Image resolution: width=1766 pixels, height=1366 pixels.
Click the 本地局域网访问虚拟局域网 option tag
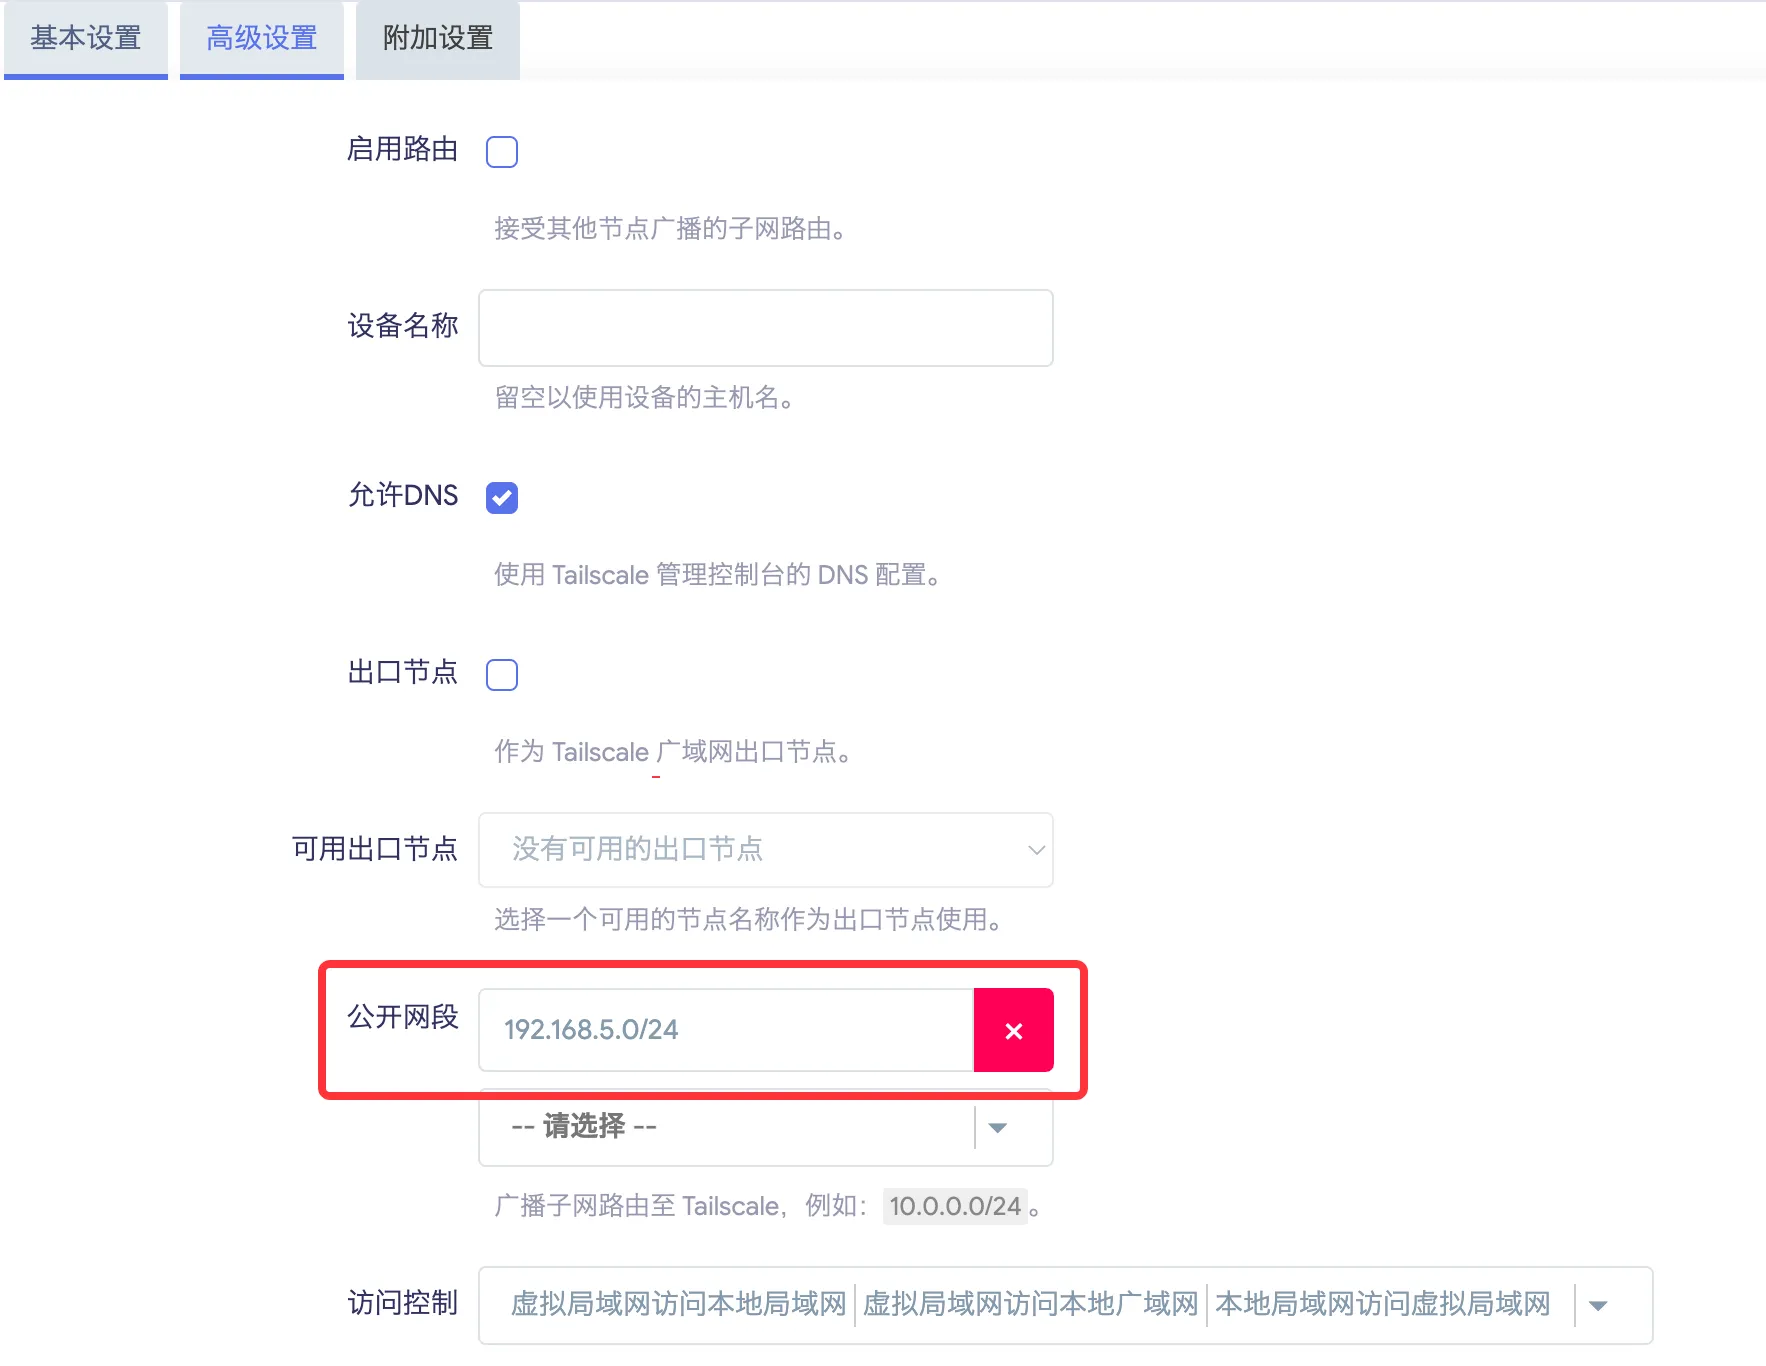tap(1382, 1305)
